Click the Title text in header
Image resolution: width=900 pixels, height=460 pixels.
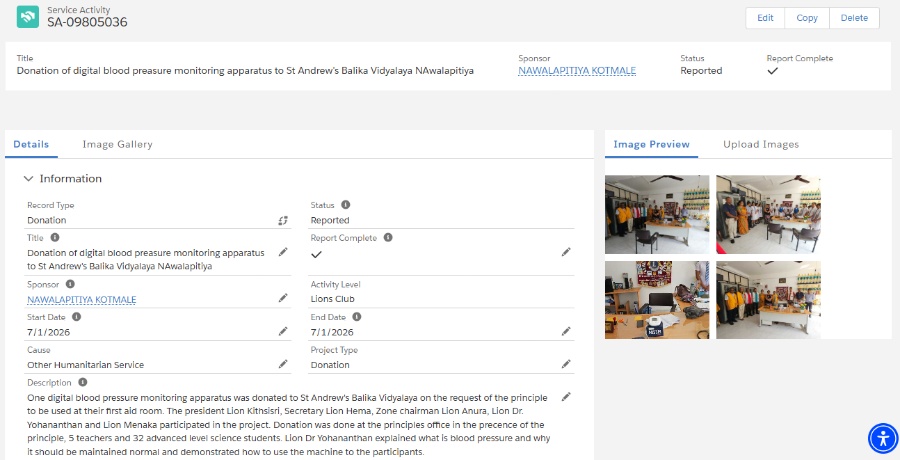coord(245,71)
